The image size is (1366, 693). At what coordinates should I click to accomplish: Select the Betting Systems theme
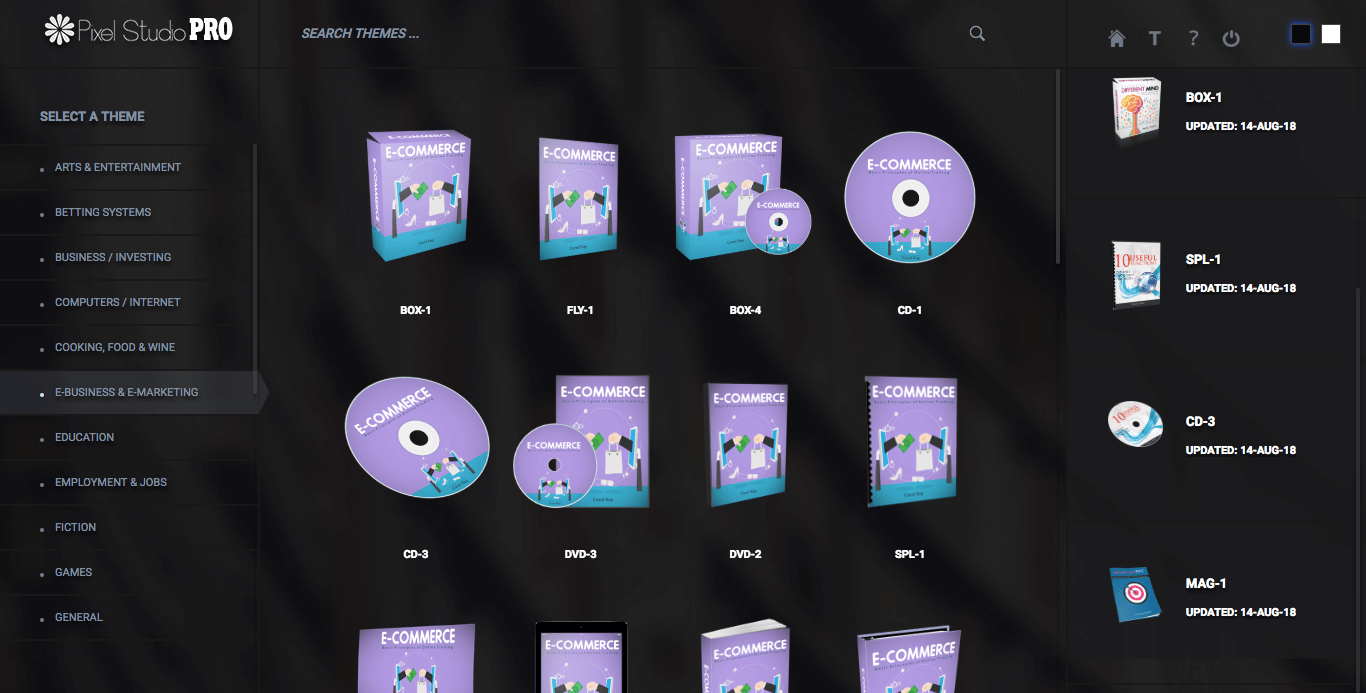click(128, 212)
